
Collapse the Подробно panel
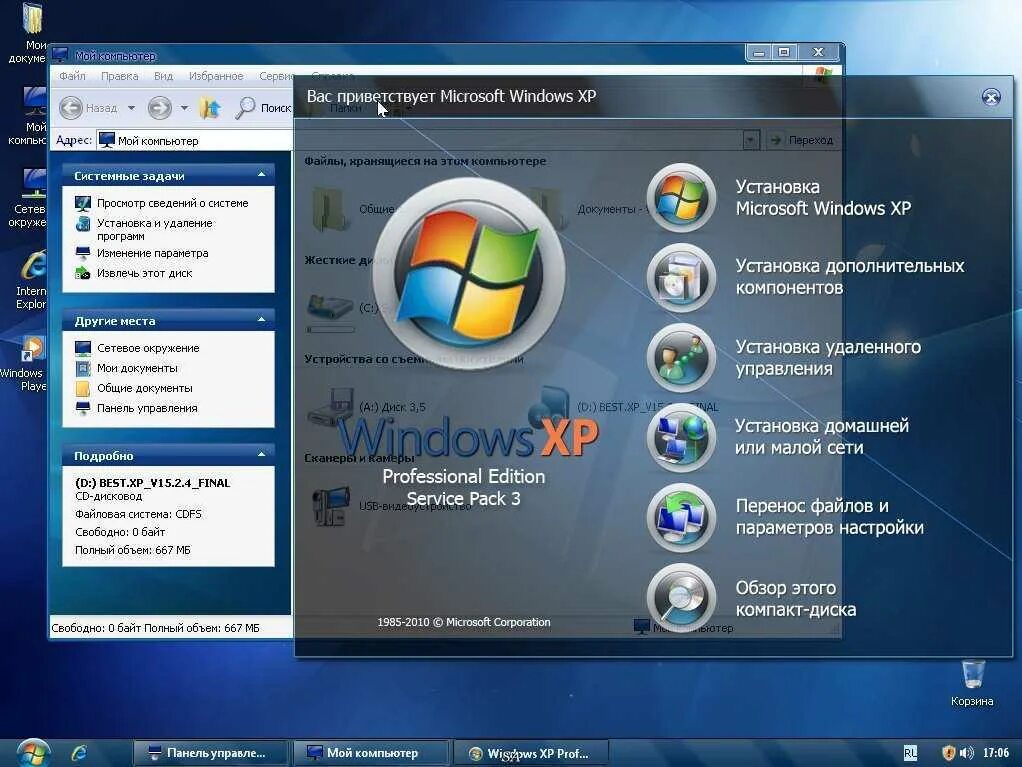click(261, 455)
